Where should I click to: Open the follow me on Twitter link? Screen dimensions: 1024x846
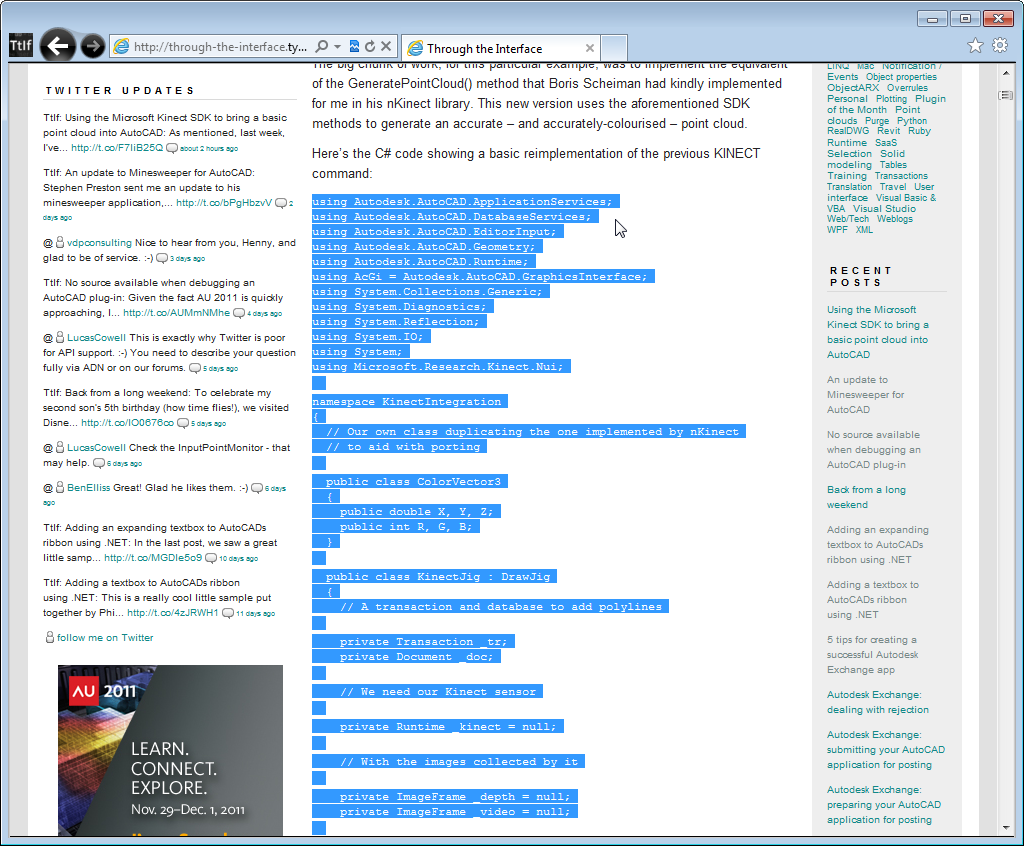105,637
